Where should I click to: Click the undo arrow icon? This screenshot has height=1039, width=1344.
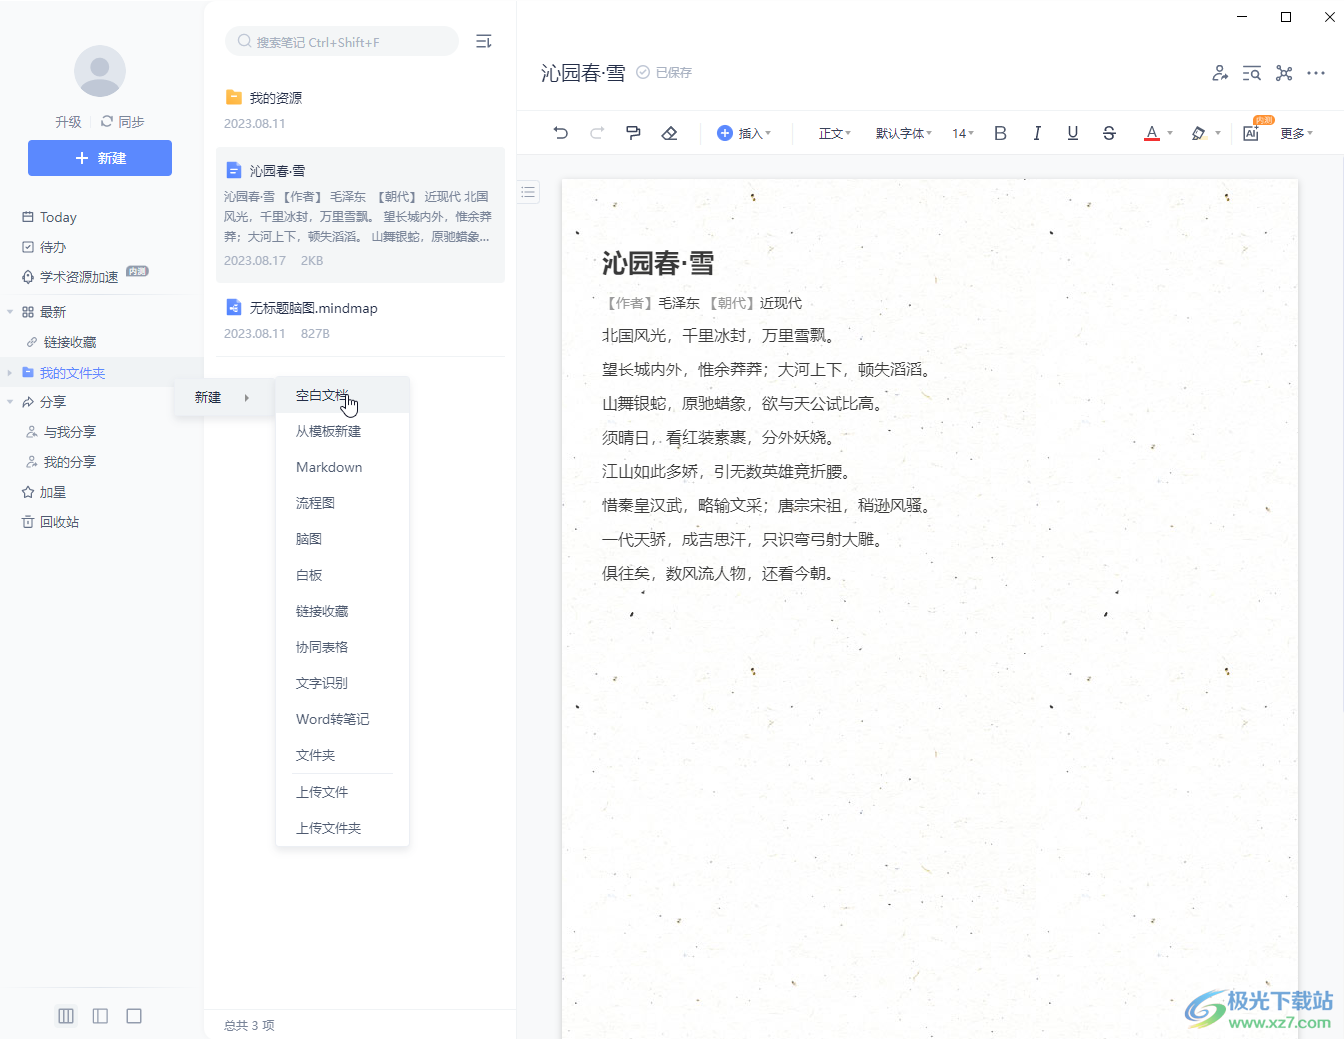click(560, 133)
